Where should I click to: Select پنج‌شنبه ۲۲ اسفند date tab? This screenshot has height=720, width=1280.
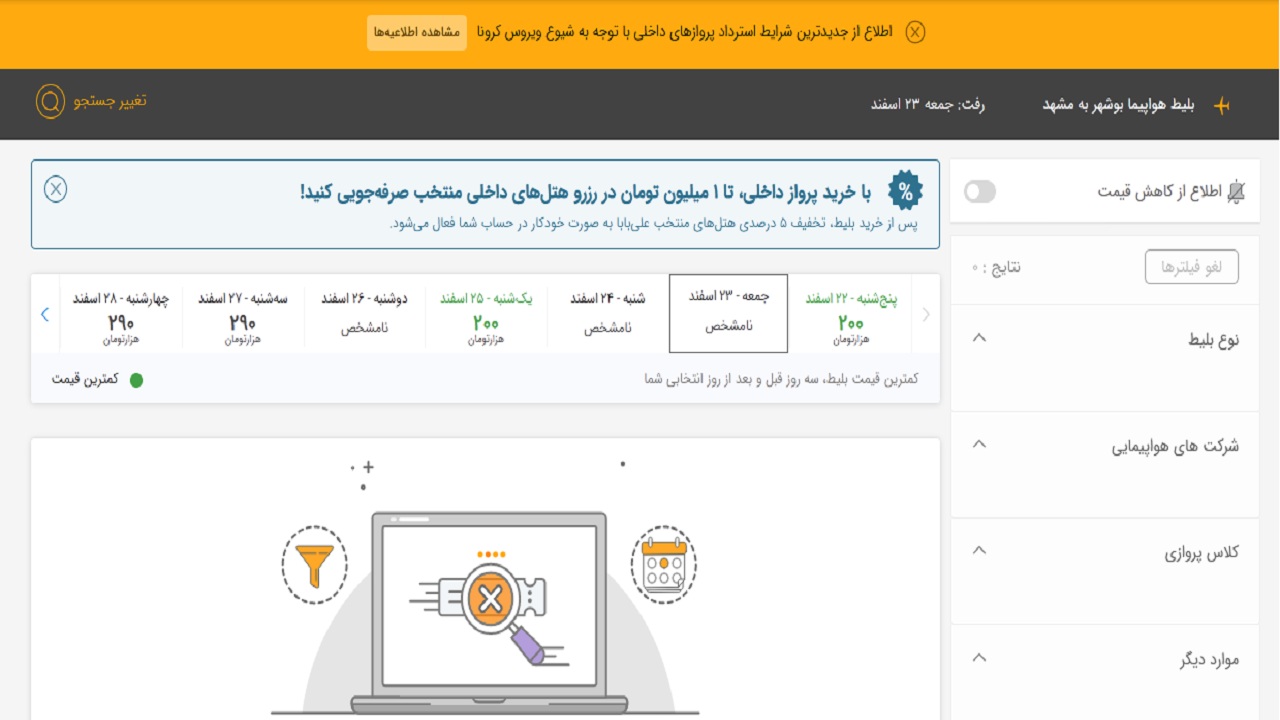(x=851, y=314)
